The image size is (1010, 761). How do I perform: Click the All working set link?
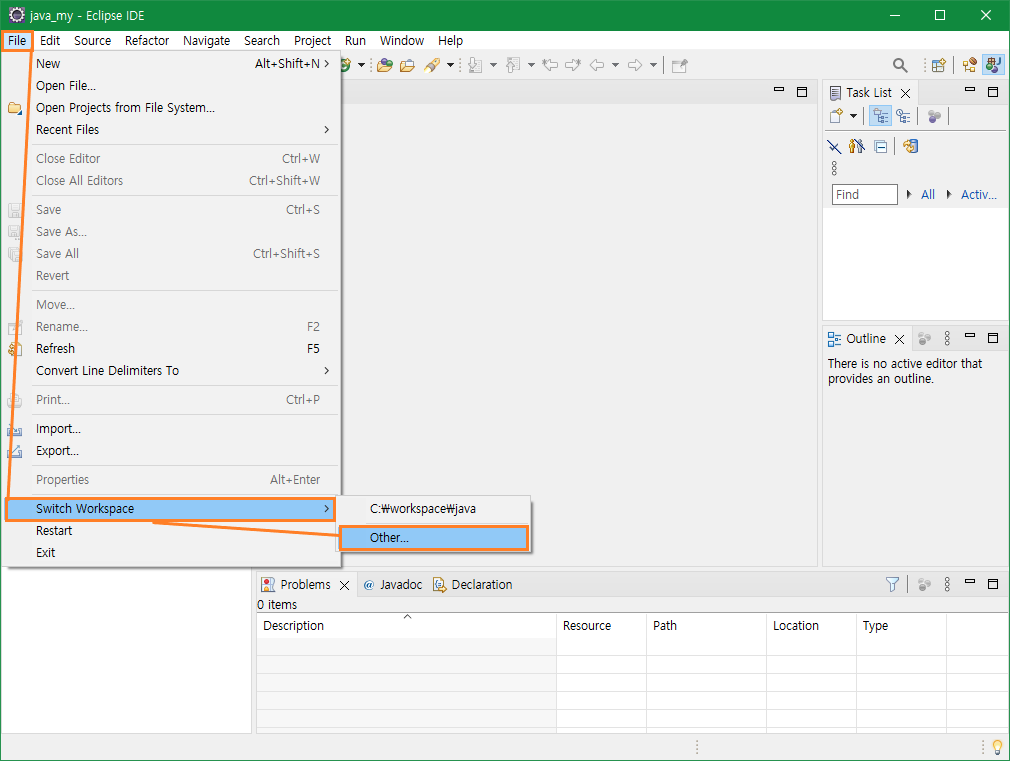point(928,194)
